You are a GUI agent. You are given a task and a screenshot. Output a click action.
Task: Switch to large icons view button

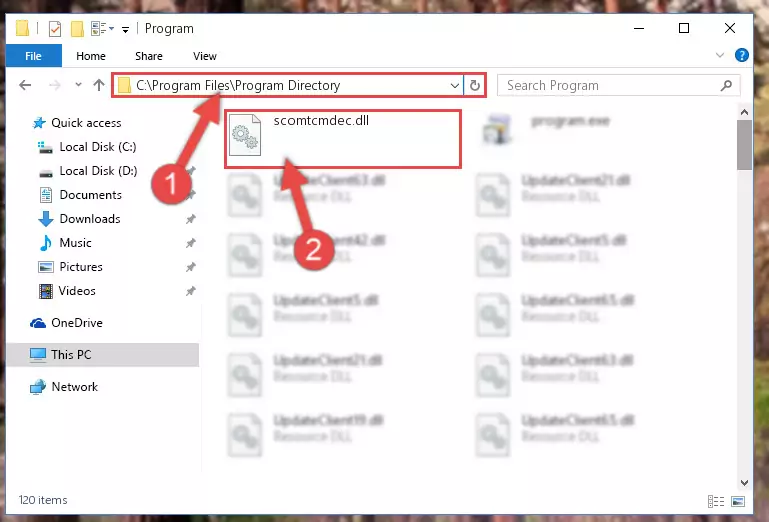(x=738, y=501)
